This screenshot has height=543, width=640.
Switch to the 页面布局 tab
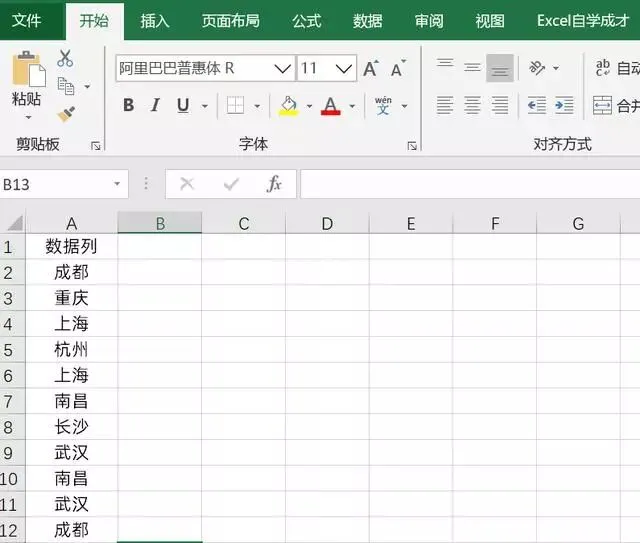point(231,21)
